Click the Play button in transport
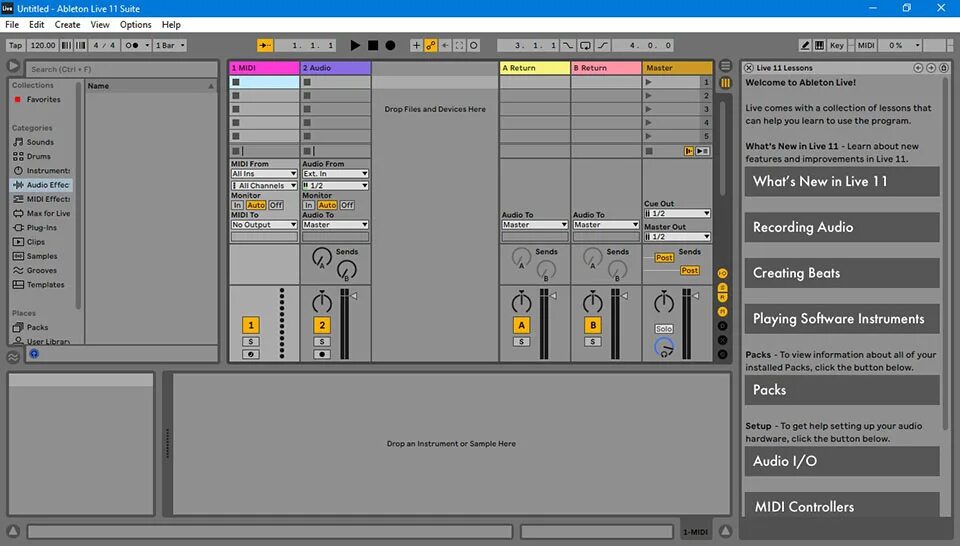This screenshot has height=546, width=960. [355, 45]
